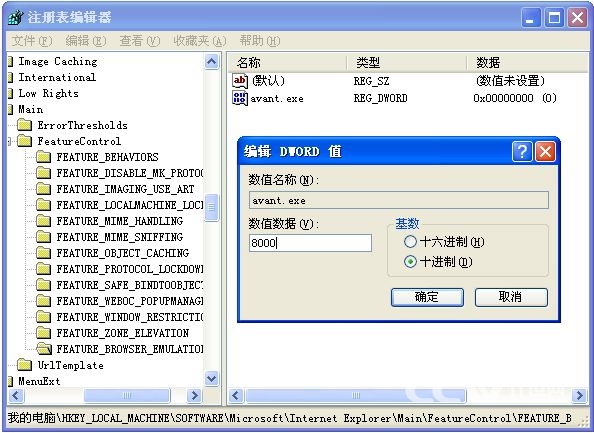Viewport: 594px width, 433px height.
Task: Click the dialog help question mark icon
Action: [x=522, y=152]
